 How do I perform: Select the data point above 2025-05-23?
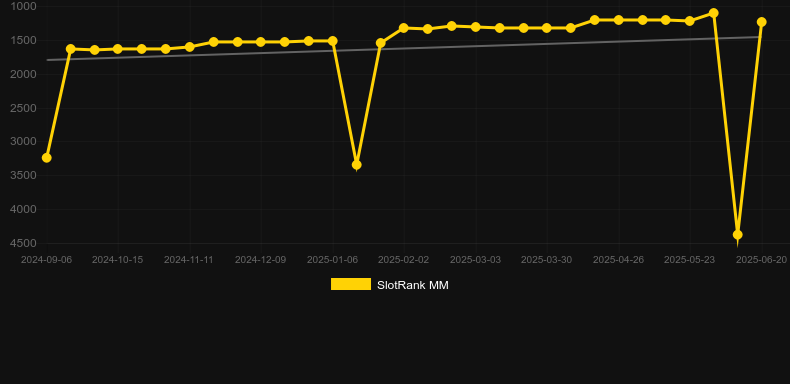click(690, 21)
